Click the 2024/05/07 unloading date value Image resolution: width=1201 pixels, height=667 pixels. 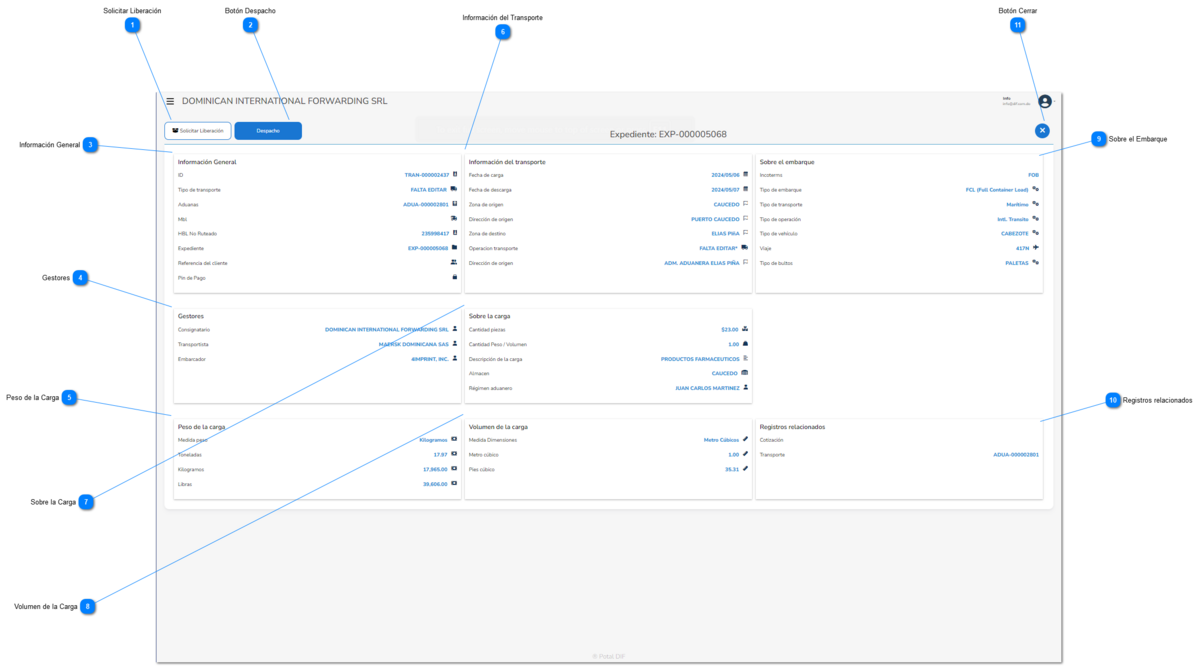pos(726,189)
